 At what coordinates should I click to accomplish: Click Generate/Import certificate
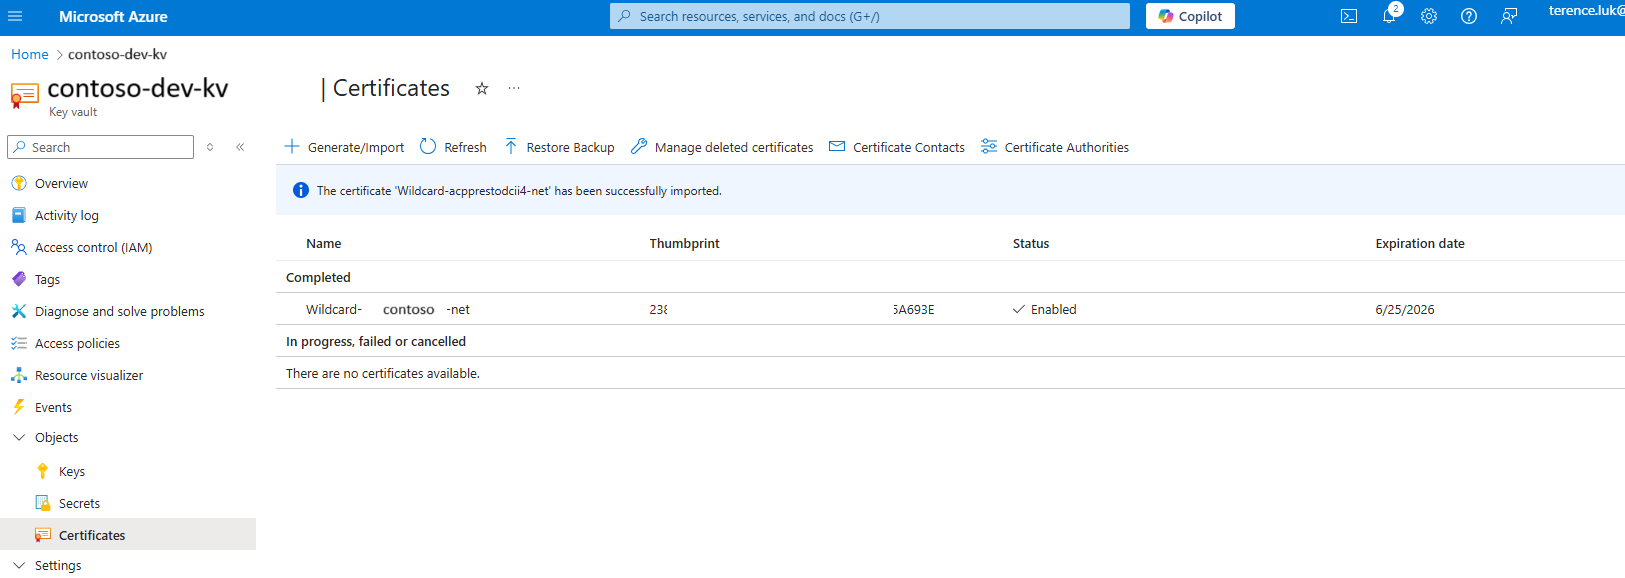[345, 147]
